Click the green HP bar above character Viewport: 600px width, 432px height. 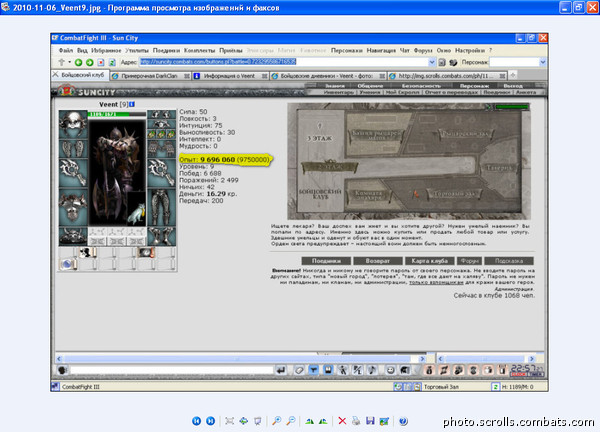pos(117,114)
